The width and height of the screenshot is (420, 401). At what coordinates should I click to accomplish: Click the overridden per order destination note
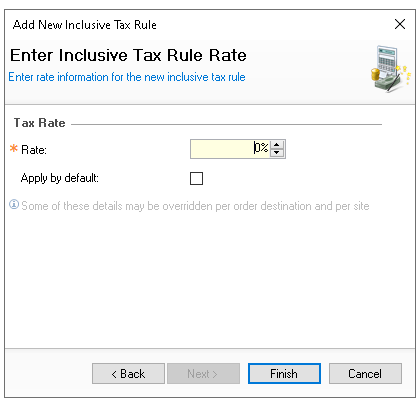click(195, 206)
